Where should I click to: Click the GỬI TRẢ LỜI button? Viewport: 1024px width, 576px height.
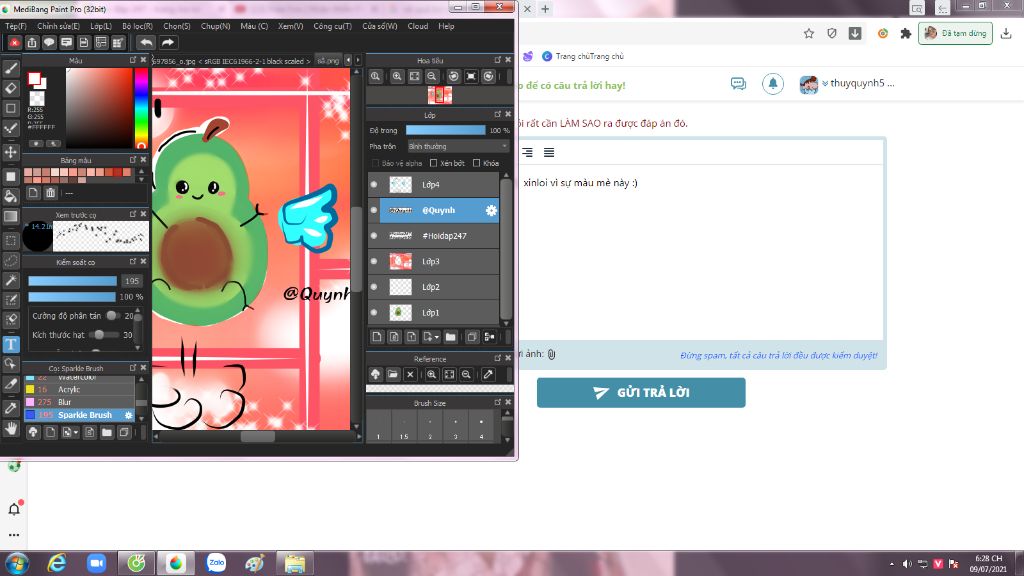pos(641,392)
